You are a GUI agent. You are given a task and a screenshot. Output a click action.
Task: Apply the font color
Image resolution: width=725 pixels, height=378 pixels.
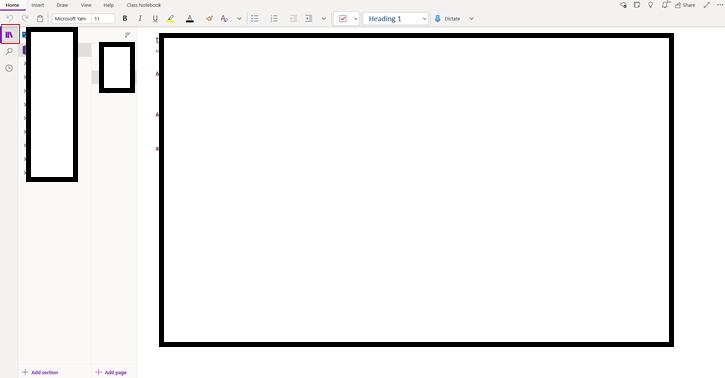click(190, 18)
